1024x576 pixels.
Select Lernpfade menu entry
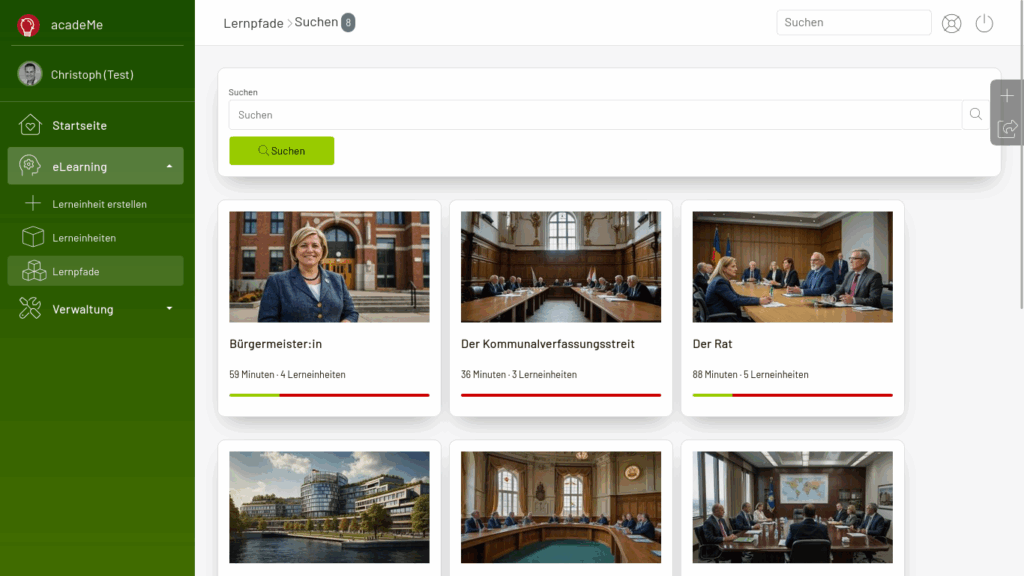[95, 271]
